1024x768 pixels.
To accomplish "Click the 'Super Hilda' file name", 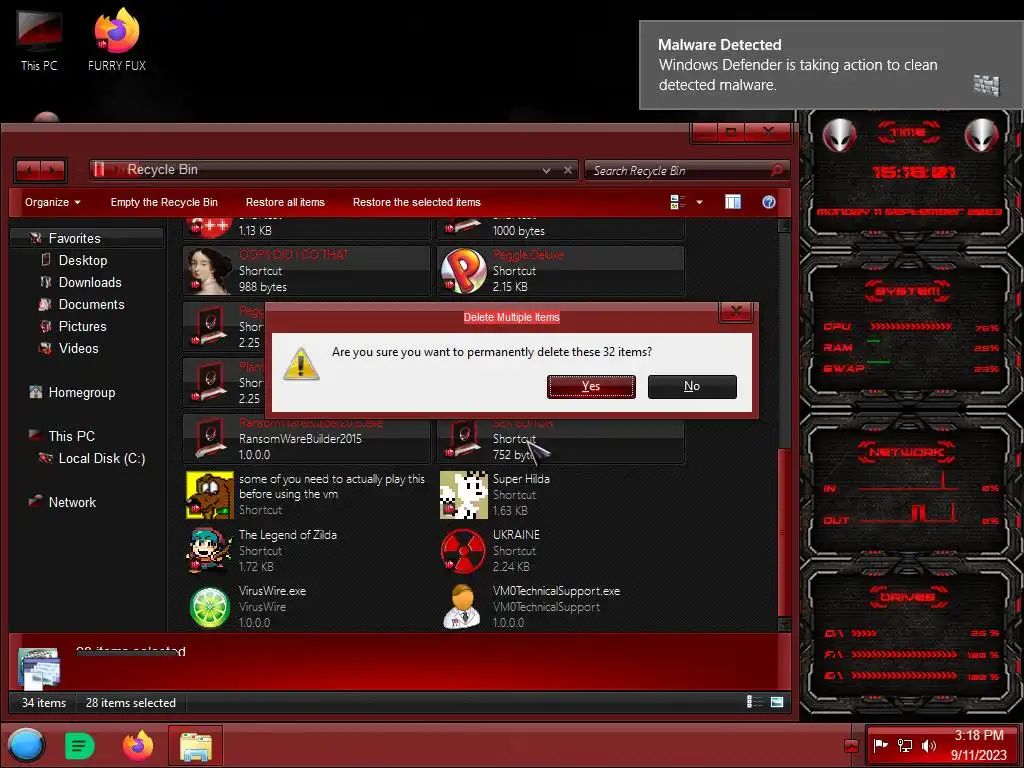I will point(521,479).
